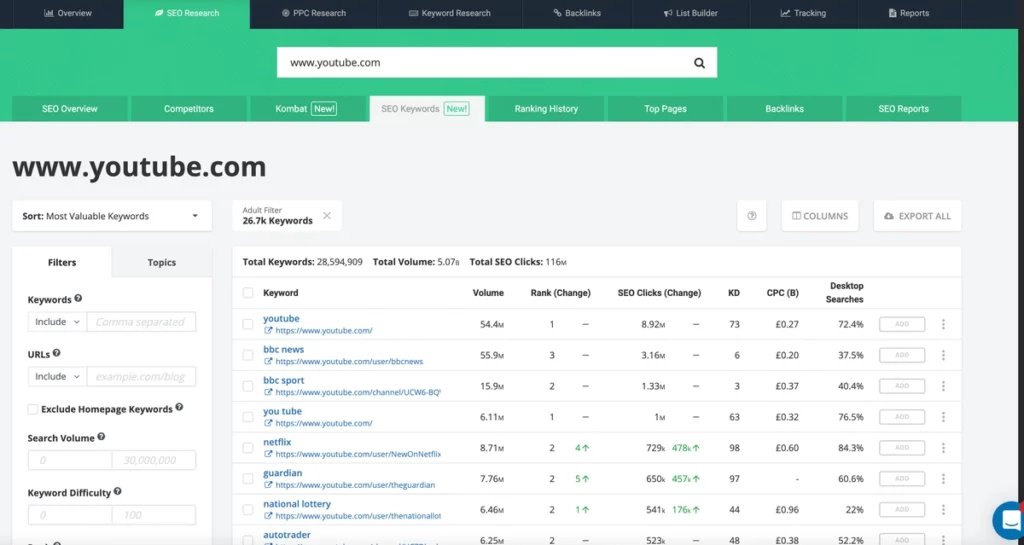Click Keyword Difficulty maximum 100 input
Viewport: 1024px width, 545px height.
(x=153, y=515)
